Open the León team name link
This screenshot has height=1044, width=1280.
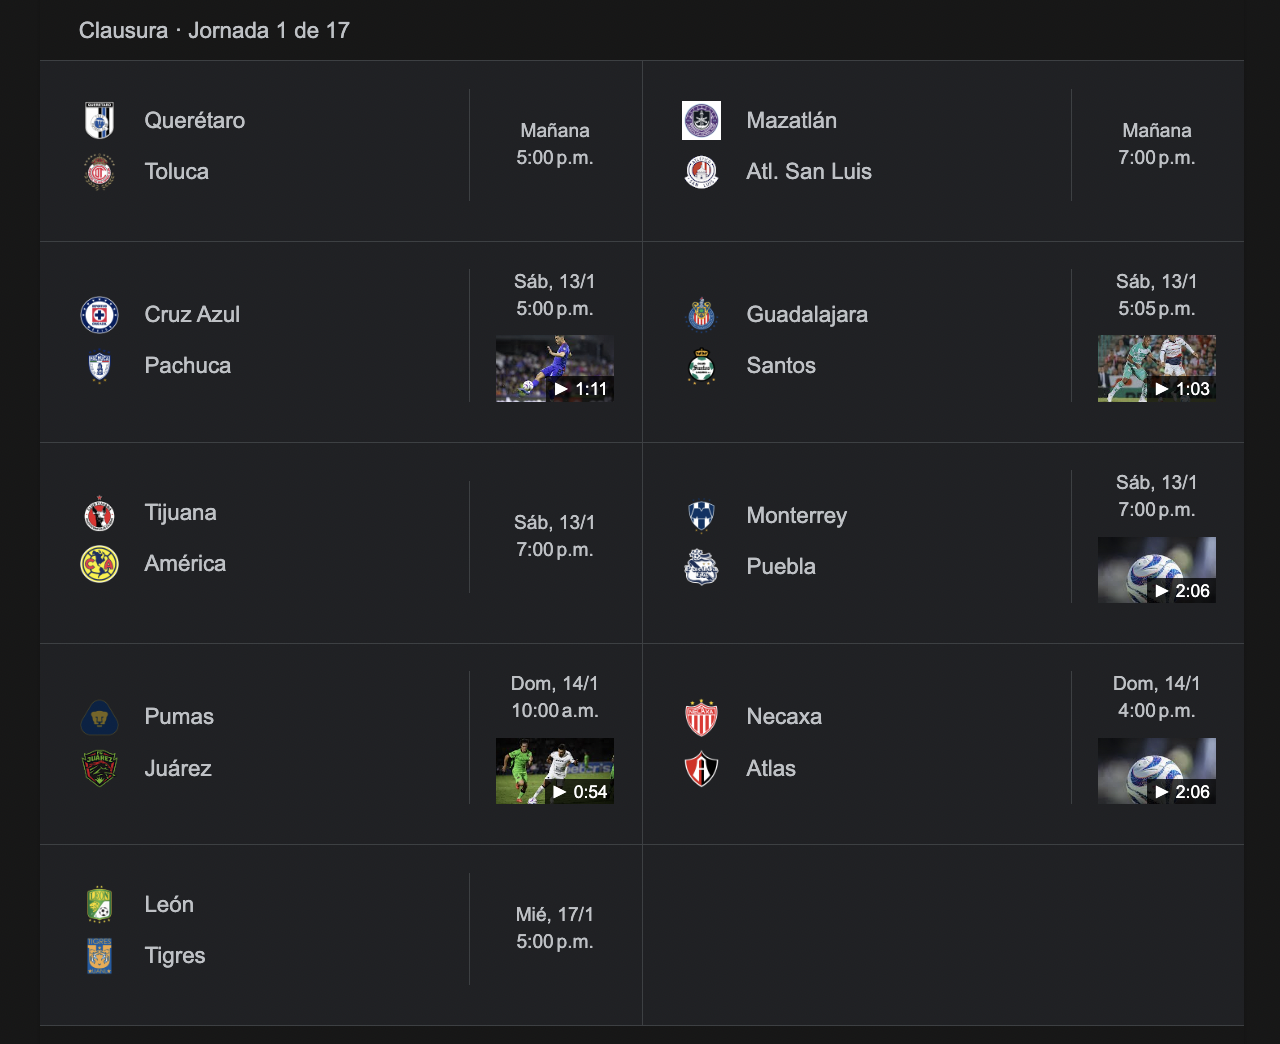pos(169,905)
